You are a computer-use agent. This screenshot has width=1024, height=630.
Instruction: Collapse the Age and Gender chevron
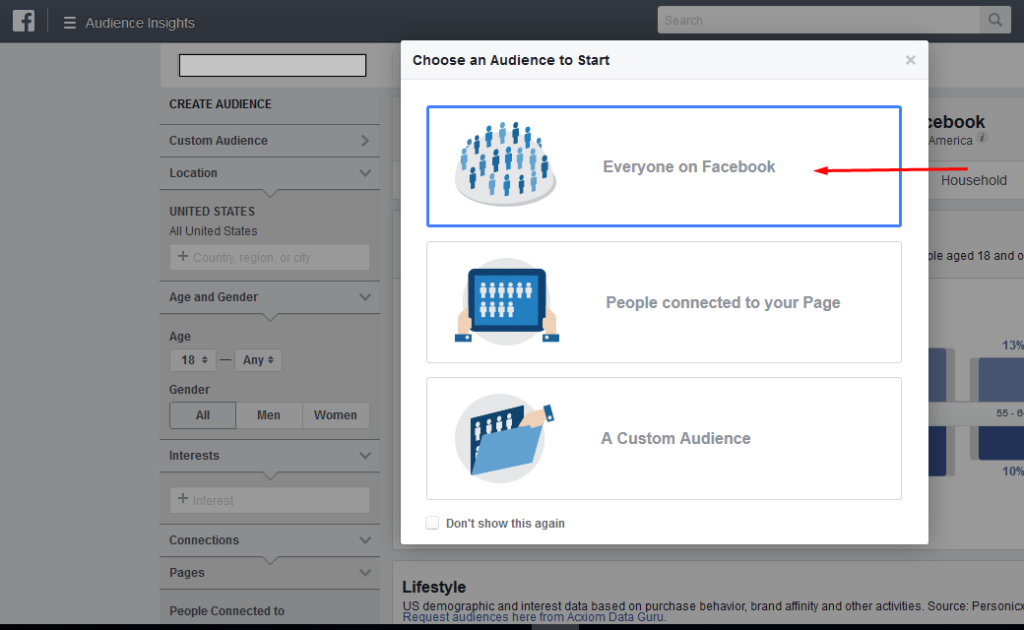click(365, 297)
